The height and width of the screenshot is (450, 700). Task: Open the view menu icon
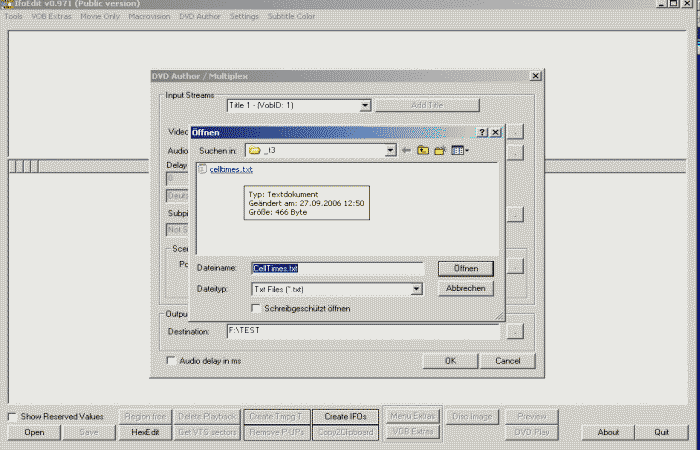459,151
